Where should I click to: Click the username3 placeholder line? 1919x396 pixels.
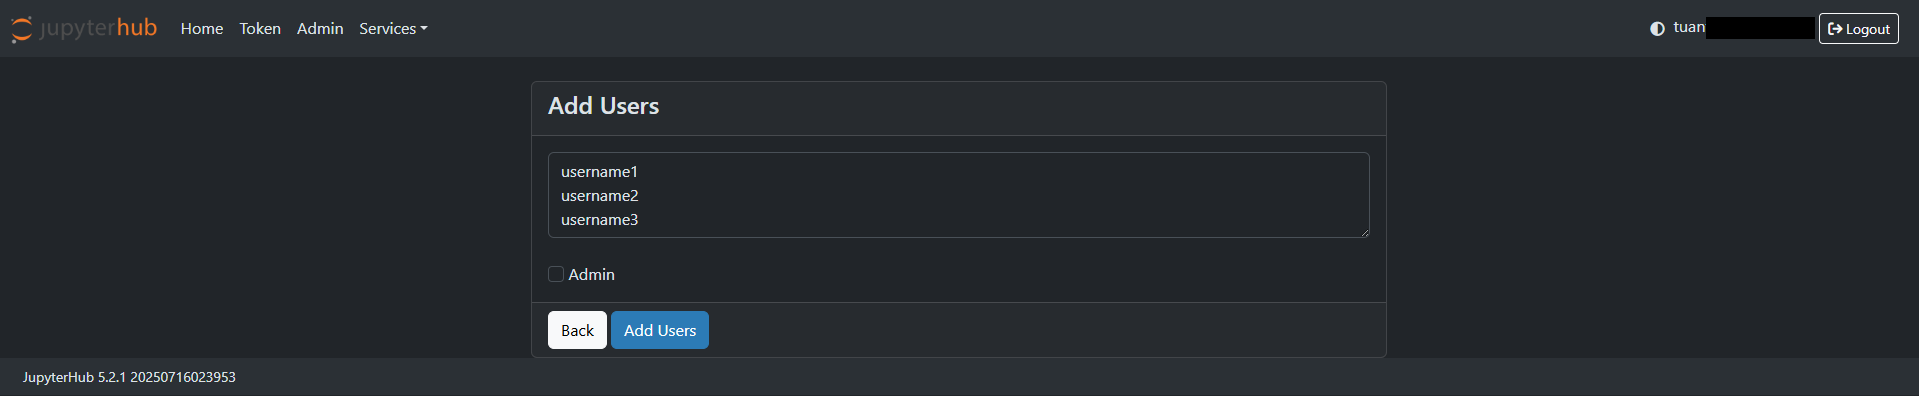pyautogui.click(x=600, y=220)
